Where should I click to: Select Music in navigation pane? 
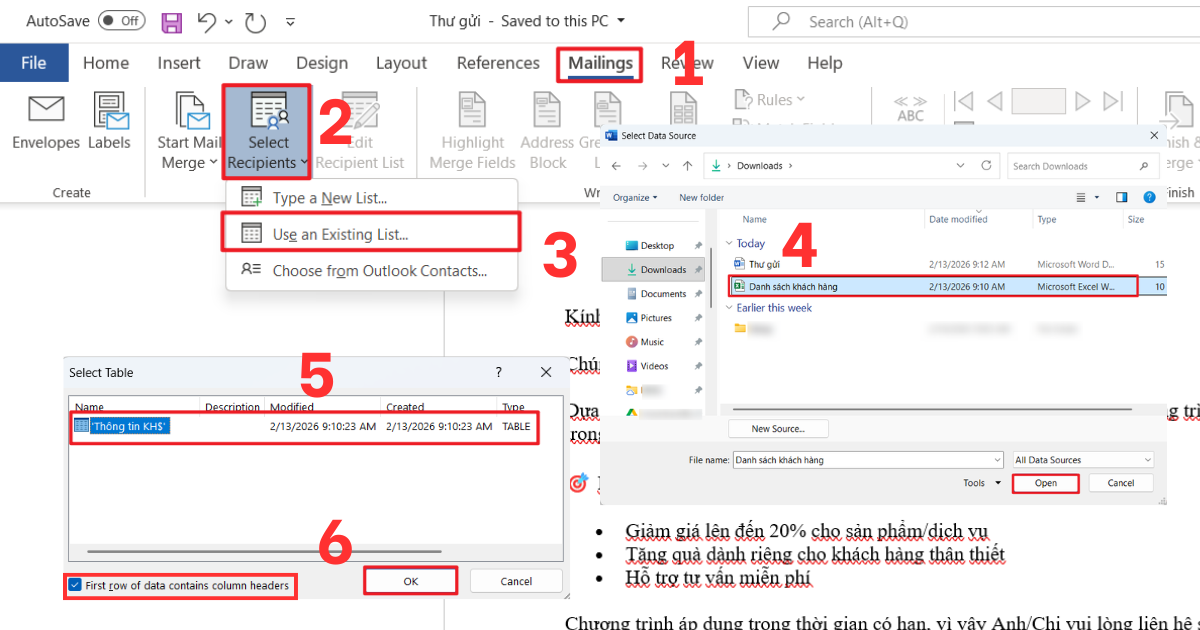coord(652,342)
